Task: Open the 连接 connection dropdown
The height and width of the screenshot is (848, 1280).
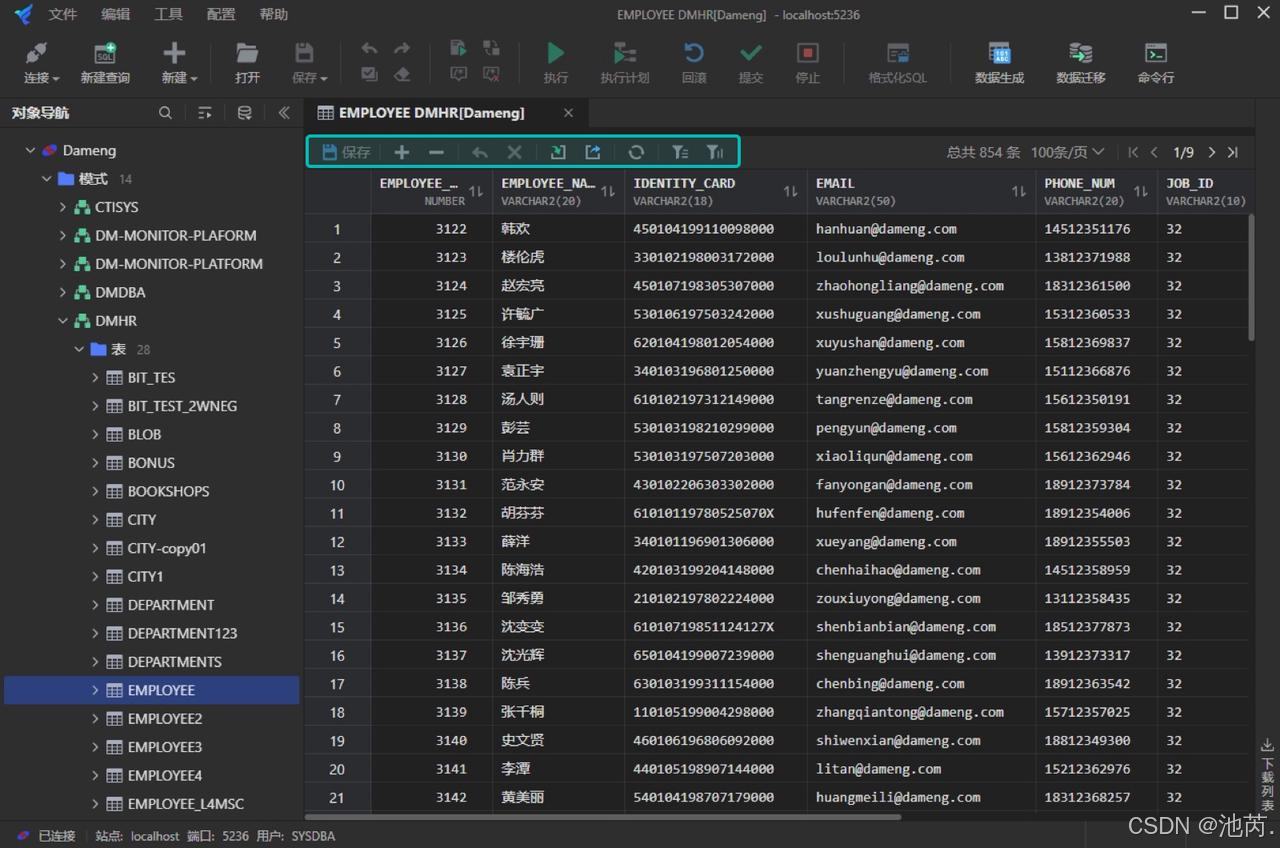Action: tap(39, 64)
